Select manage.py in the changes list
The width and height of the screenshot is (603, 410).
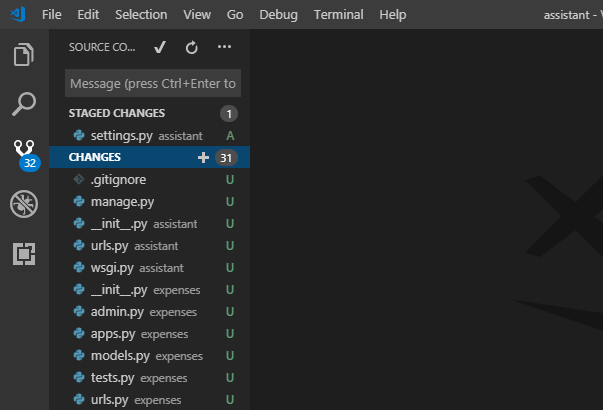click(120, 201)
